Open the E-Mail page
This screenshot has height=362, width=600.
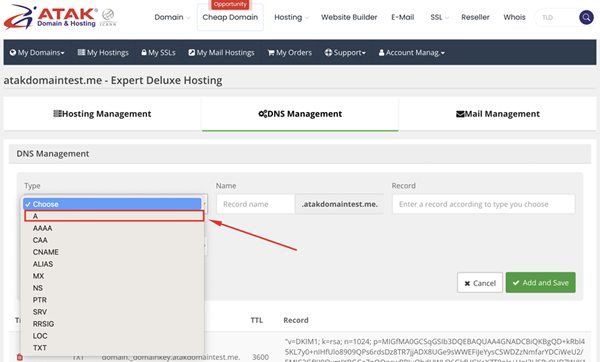coord(403,17)
